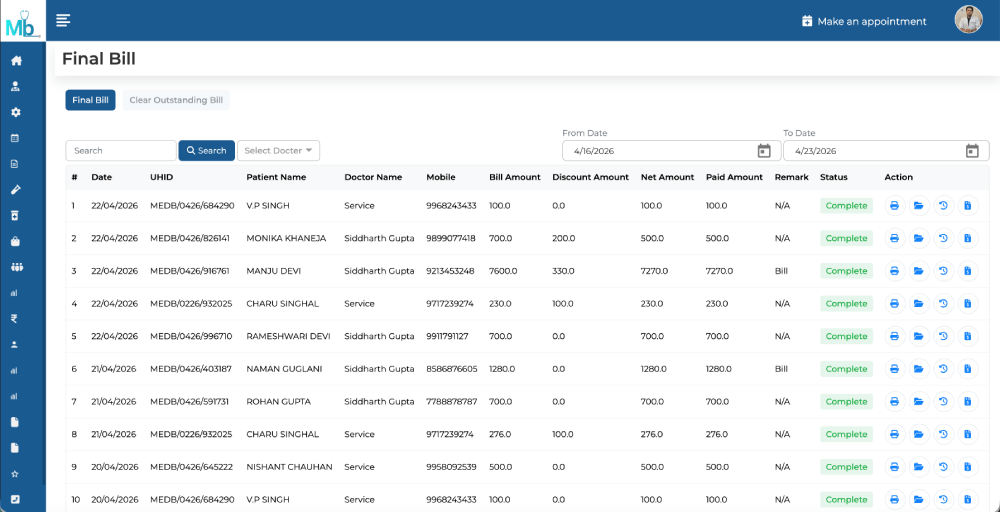Click bill amount 7600.0
This screenshot has height=512, width=1000.
click(503, 271)
